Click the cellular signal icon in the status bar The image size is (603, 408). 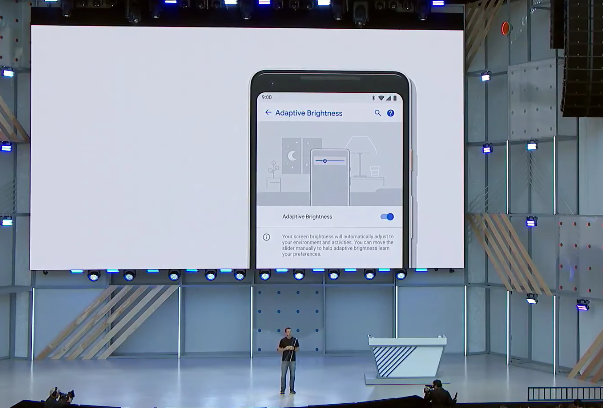click(389, 97)
